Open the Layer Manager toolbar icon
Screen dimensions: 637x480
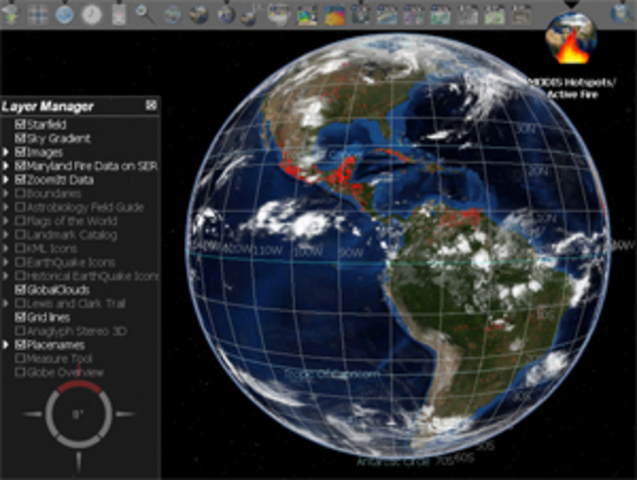[10, 15]
